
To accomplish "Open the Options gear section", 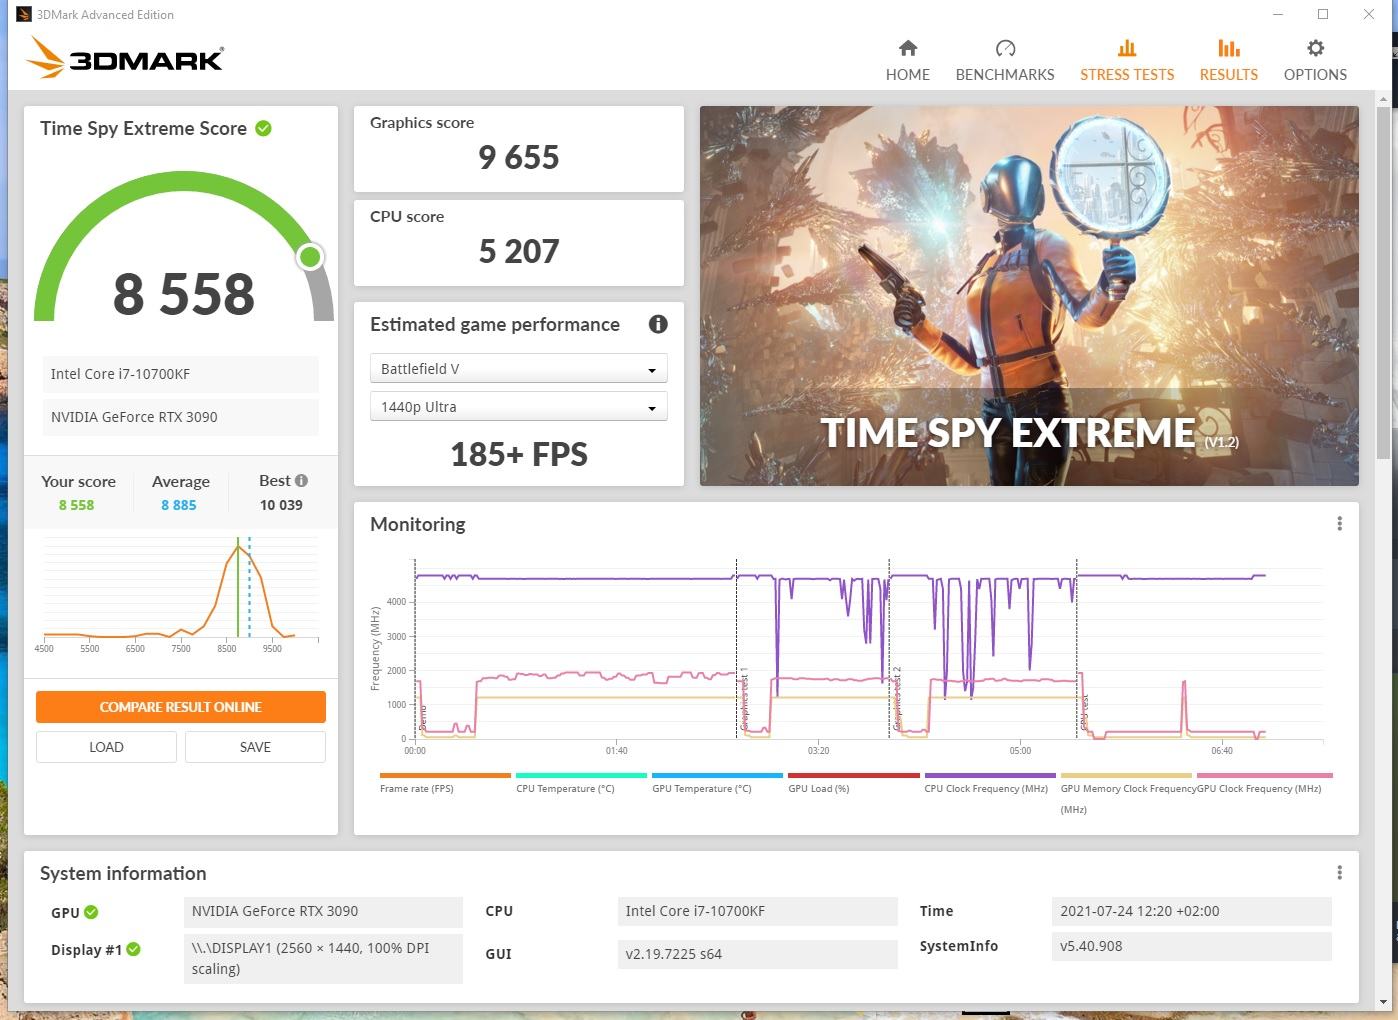I will (1315, 60).
